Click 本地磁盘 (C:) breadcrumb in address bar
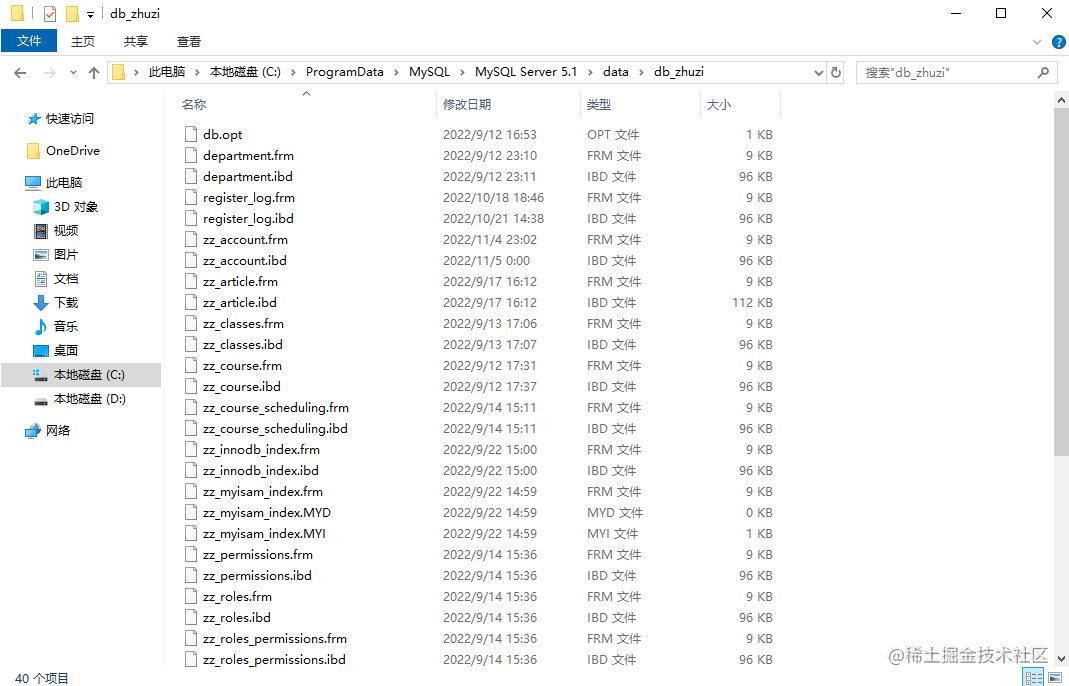The image size is (1069, 686). pyautogui.click(x=245, y=72)
